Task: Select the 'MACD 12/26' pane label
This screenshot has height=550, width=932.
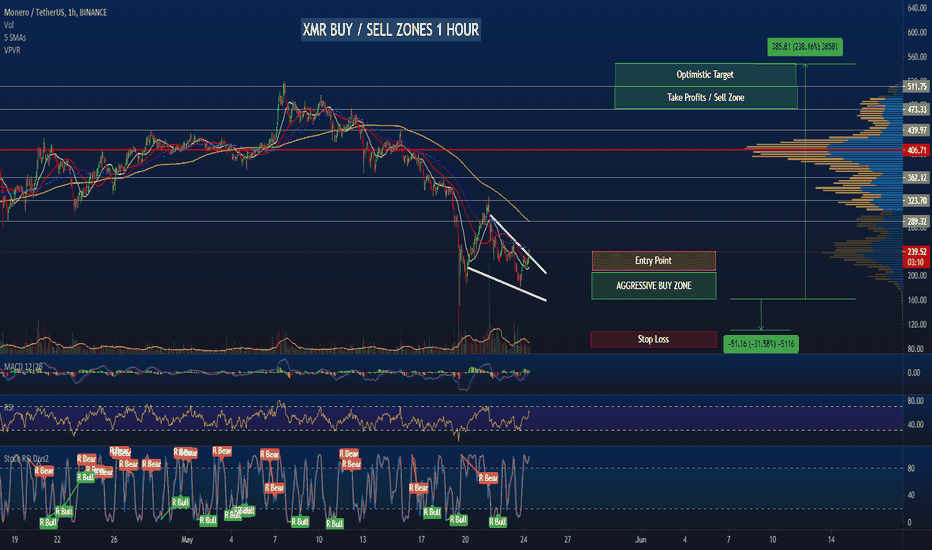Action: click(x=23, y=367)
